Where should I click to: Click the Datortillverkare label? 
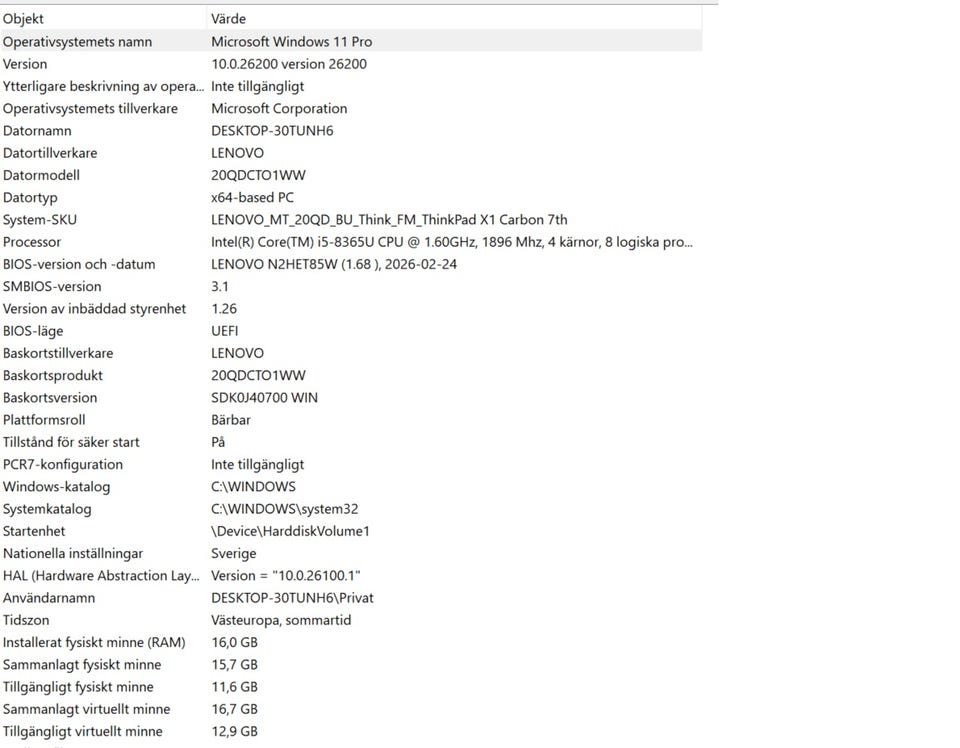tap(50, 153)
